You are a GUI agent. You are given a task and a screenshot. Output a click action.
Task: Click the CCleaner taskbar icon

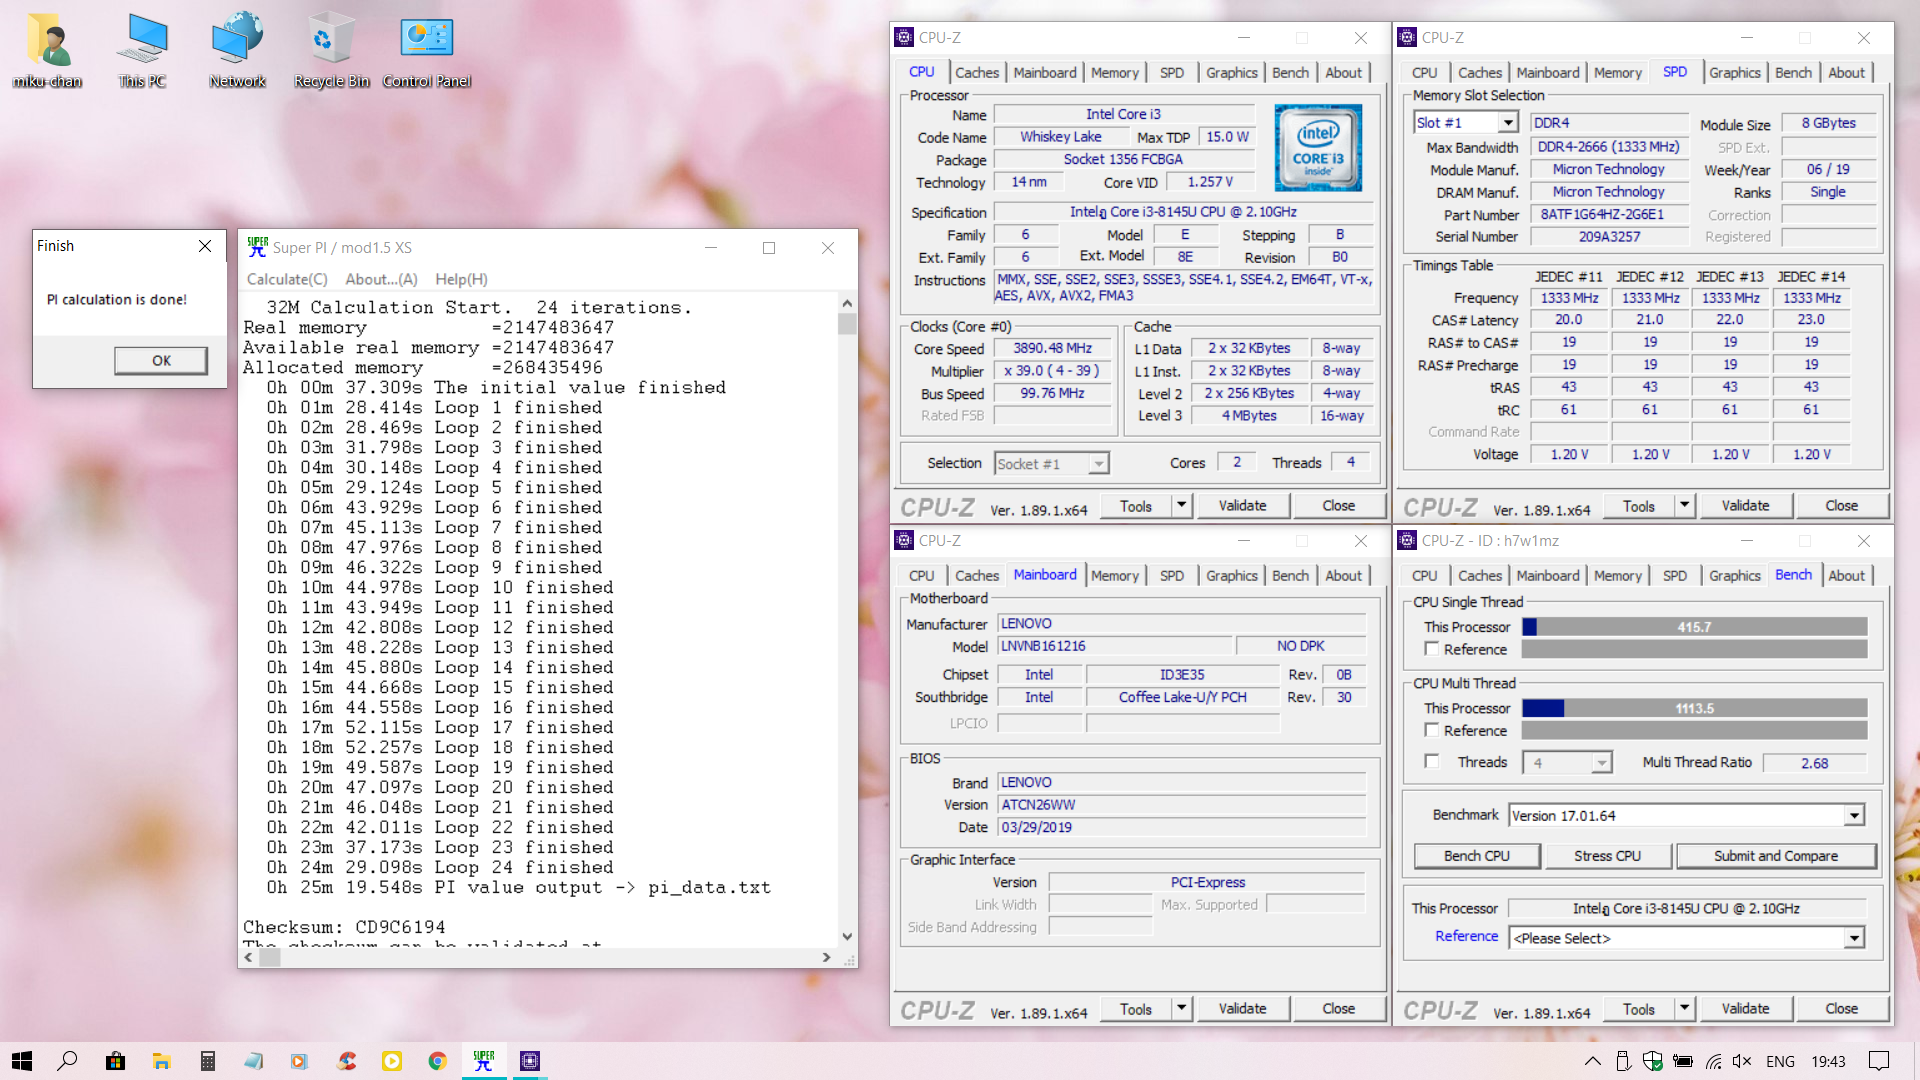(346, 1061)
